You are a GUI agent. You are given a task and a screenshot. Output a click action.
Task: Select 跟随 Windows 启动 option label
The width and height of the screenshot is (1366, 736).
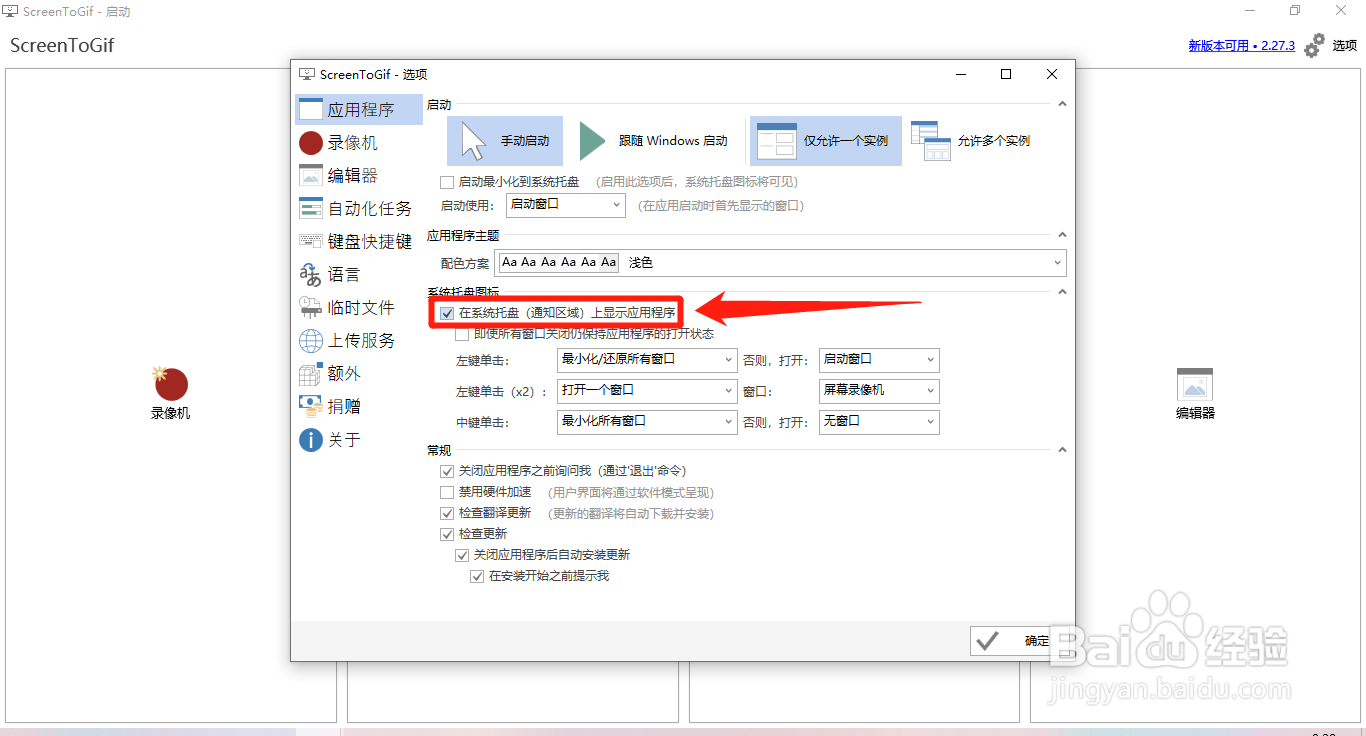(673, 141)
